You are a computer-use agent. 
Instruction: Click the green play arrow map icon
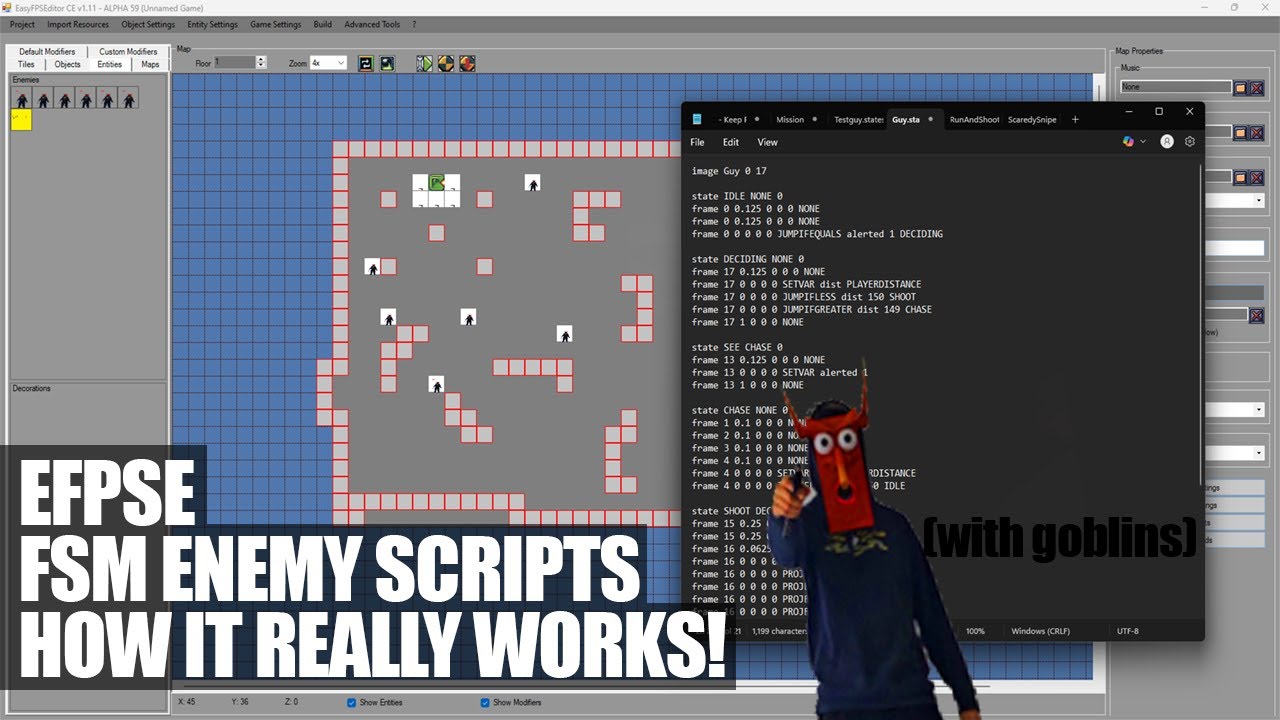pyautogui.click(x=425, y=63)
